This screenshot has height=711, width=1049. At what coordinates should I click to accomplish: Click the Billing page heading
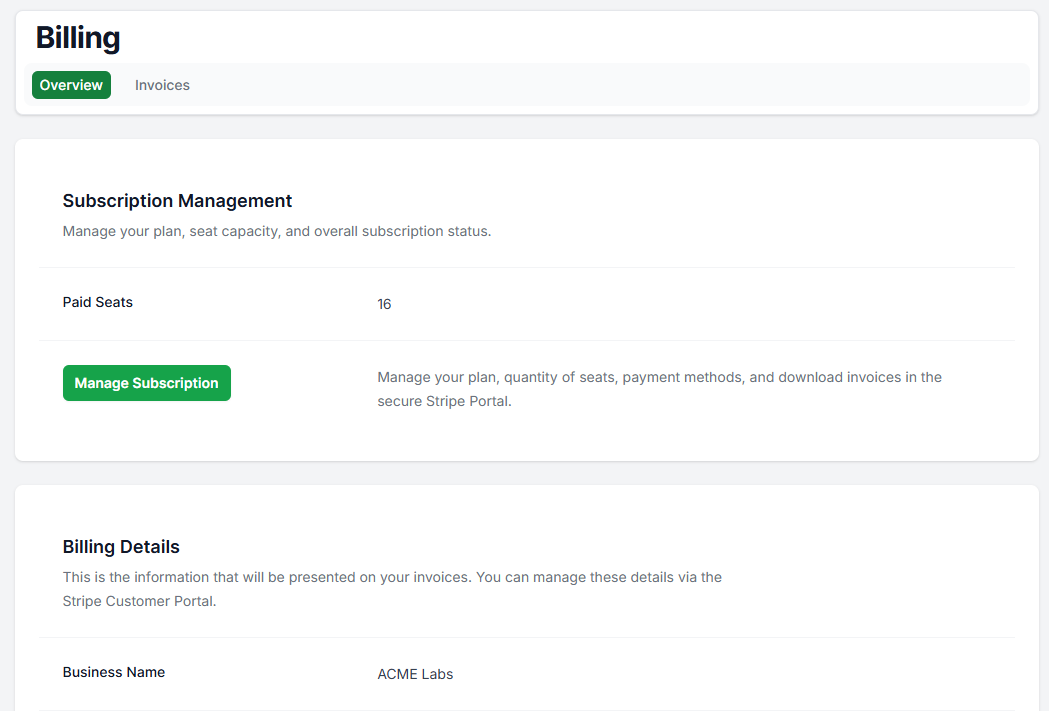pyautogui.click(x=78, y=38)
